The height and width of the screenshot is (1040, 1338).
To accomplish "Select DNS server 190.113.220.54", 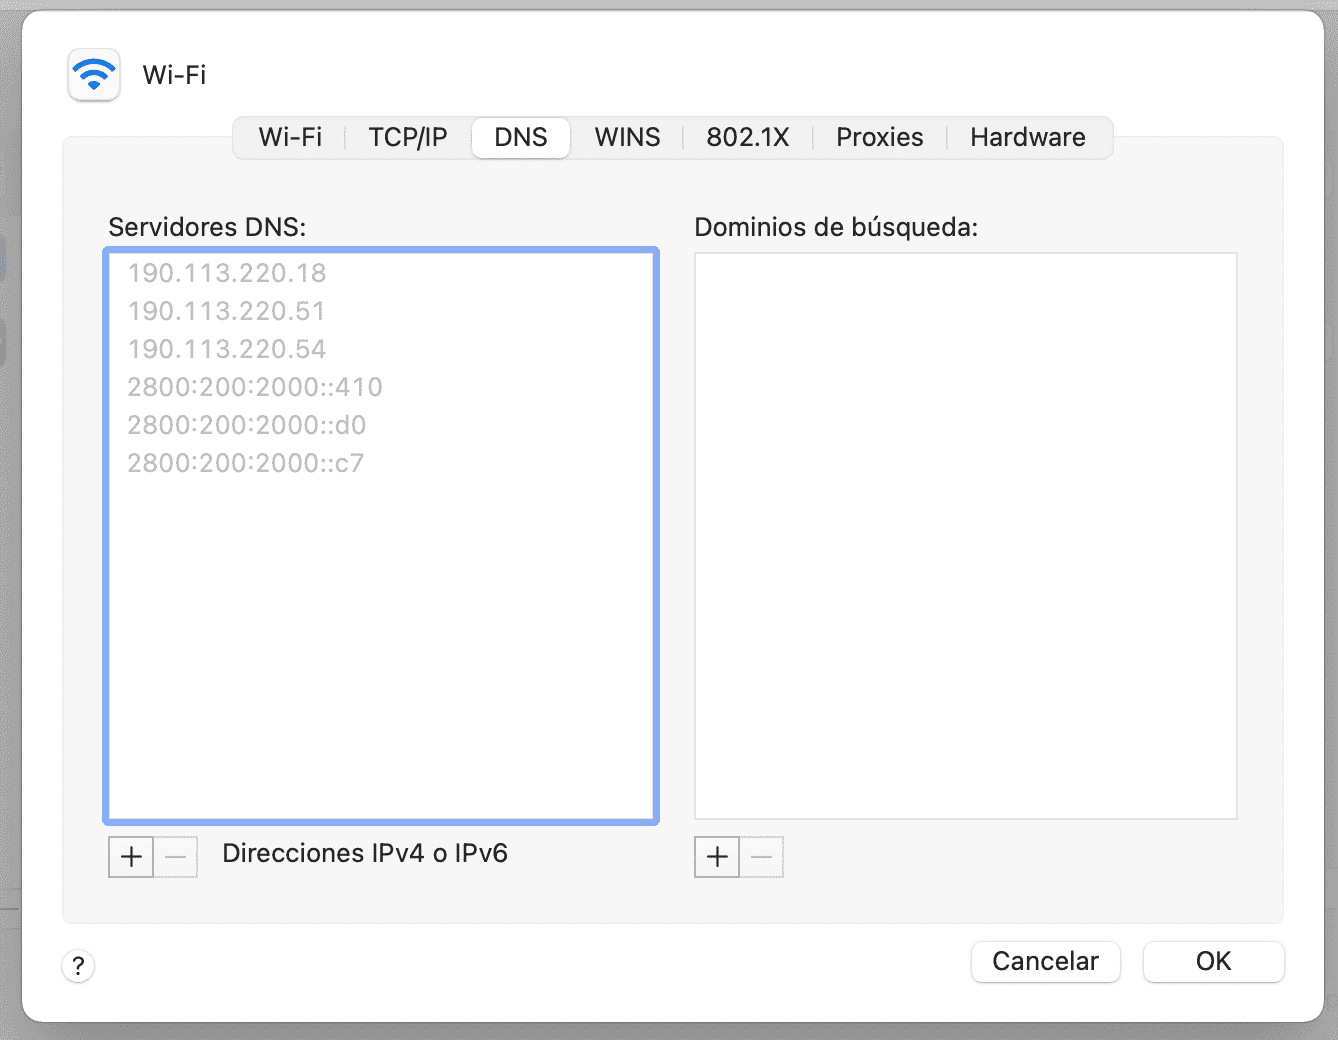I will [226, 348].
